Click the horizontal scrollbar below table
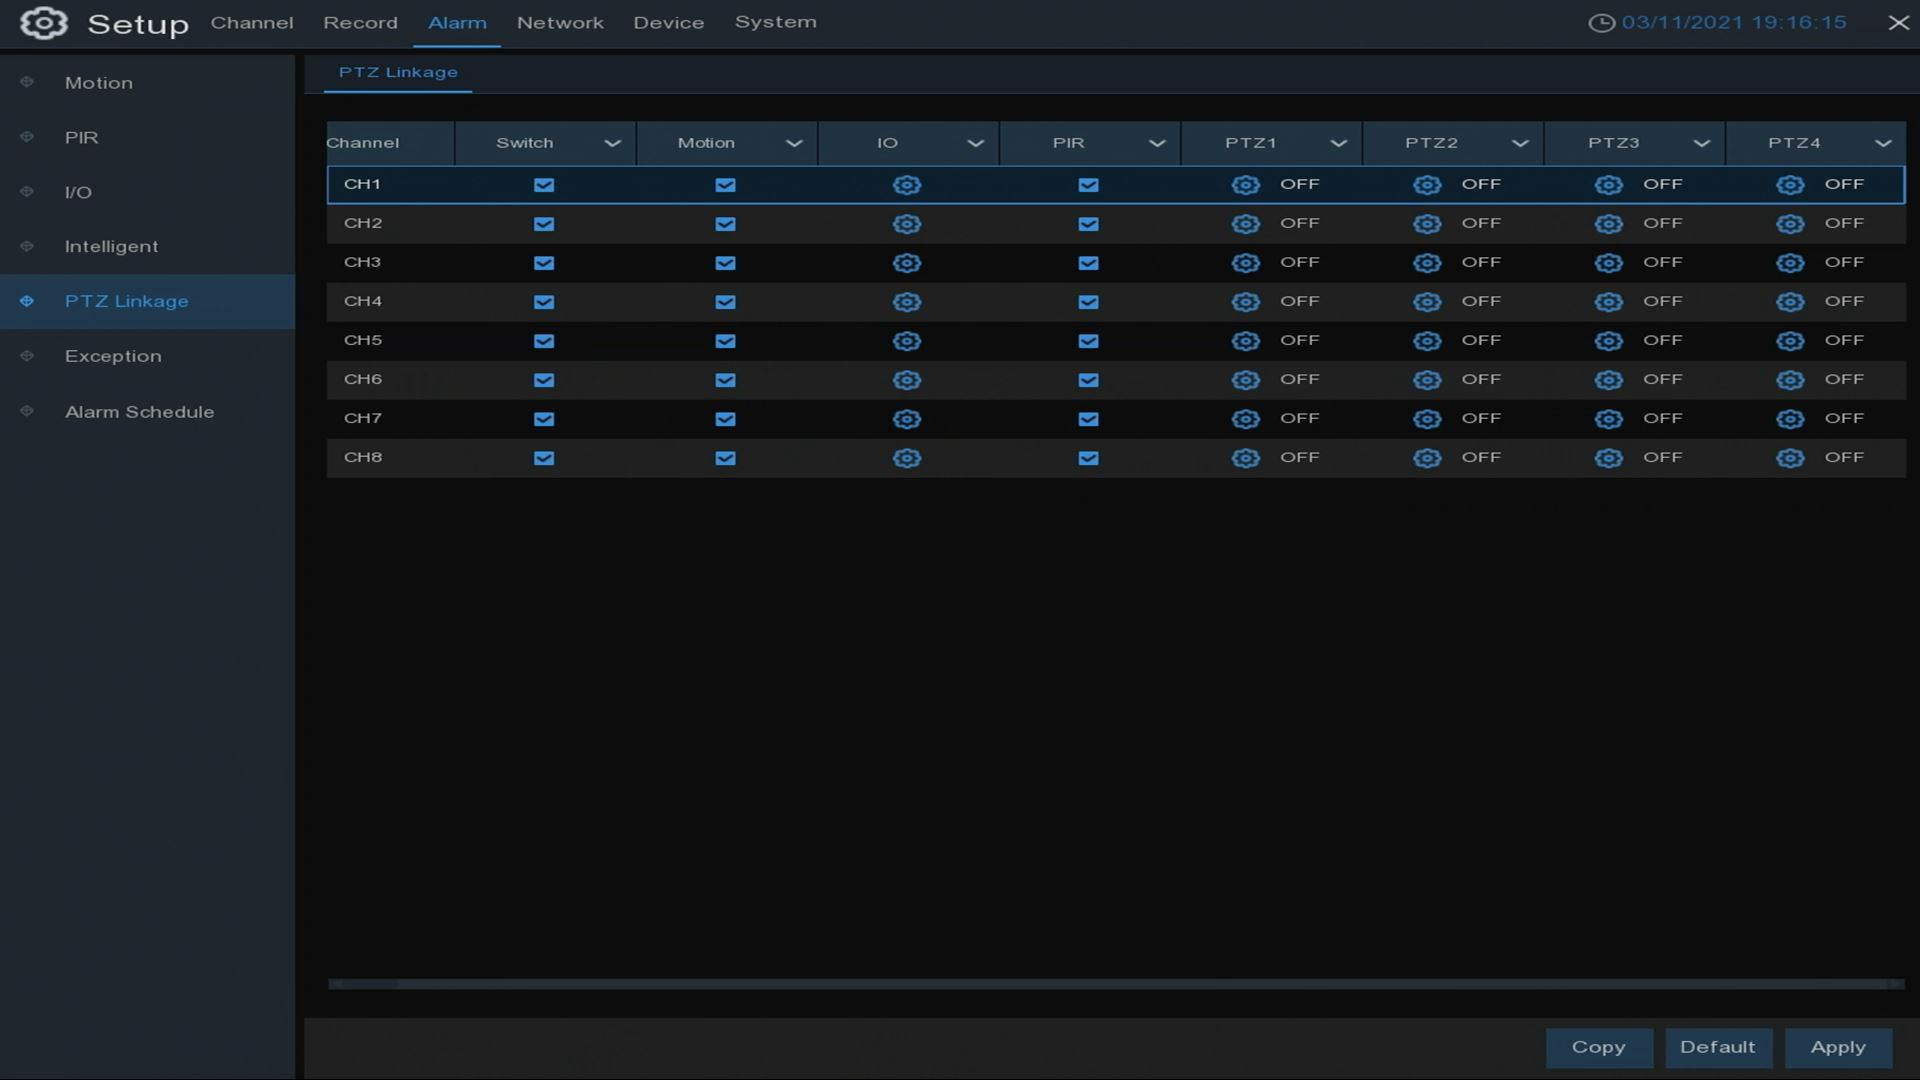The image size is (1920, 1080). pos(1115,984)
